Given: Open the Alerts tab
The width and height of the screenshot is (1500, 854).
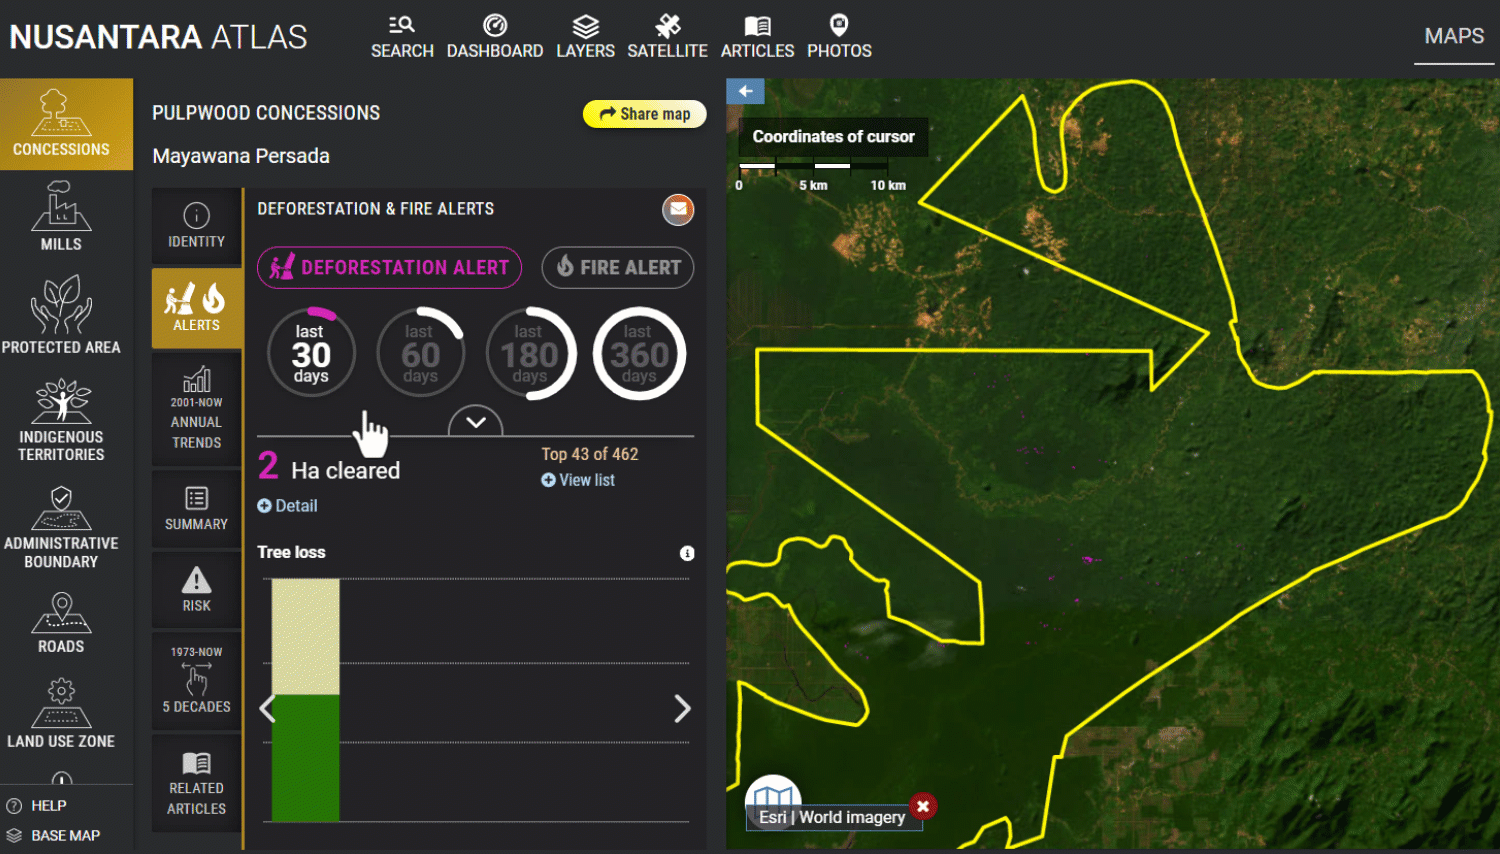Looking at the screenshot, I should click(197, 308).
